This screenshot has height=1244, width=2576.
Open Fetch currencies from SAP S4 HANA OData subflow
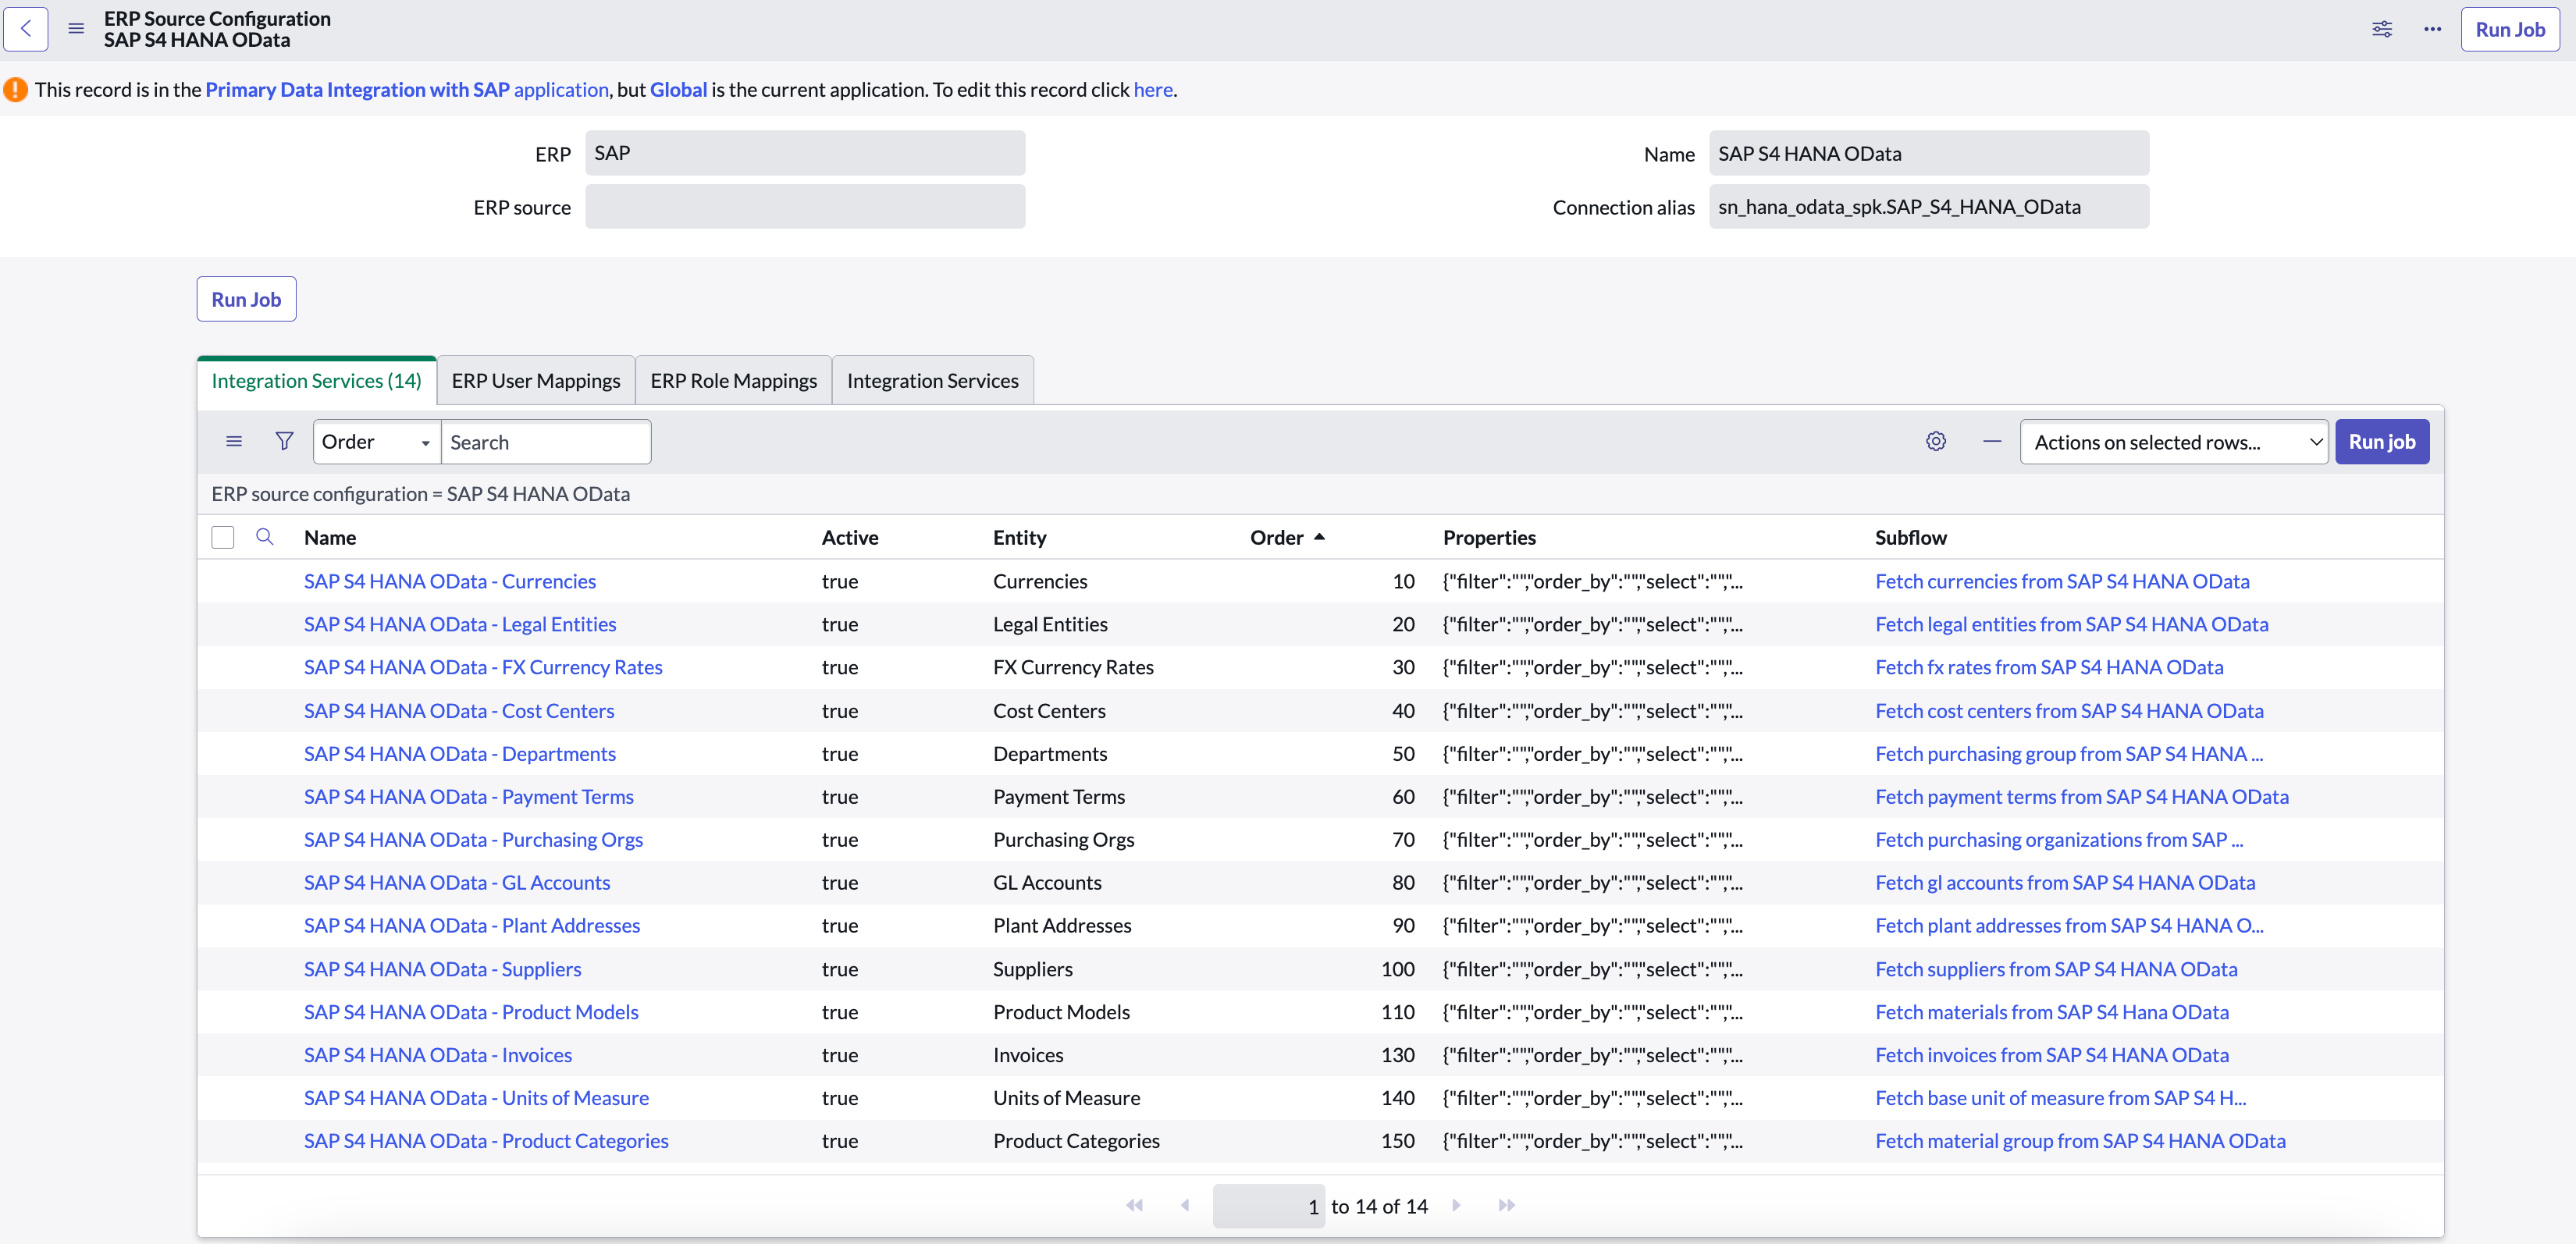coord(2062,581)
